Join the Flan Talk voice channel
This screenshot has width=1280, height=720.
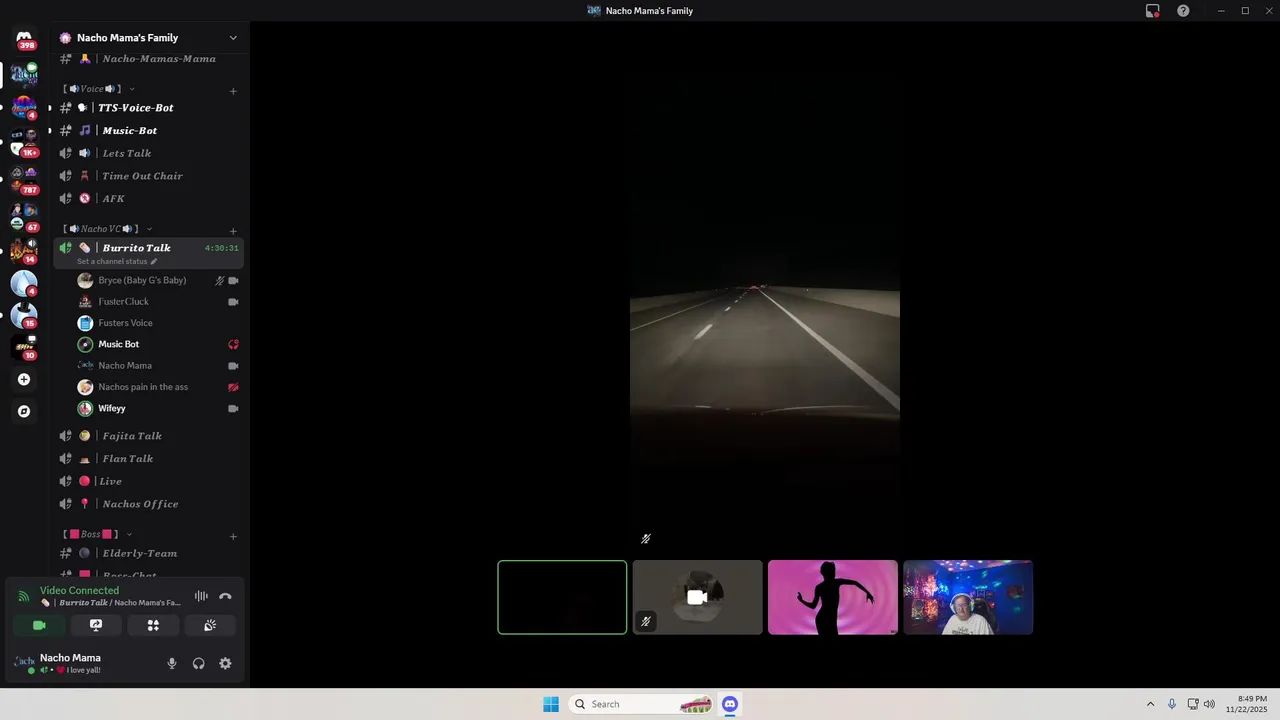click(x=149, y=459)
